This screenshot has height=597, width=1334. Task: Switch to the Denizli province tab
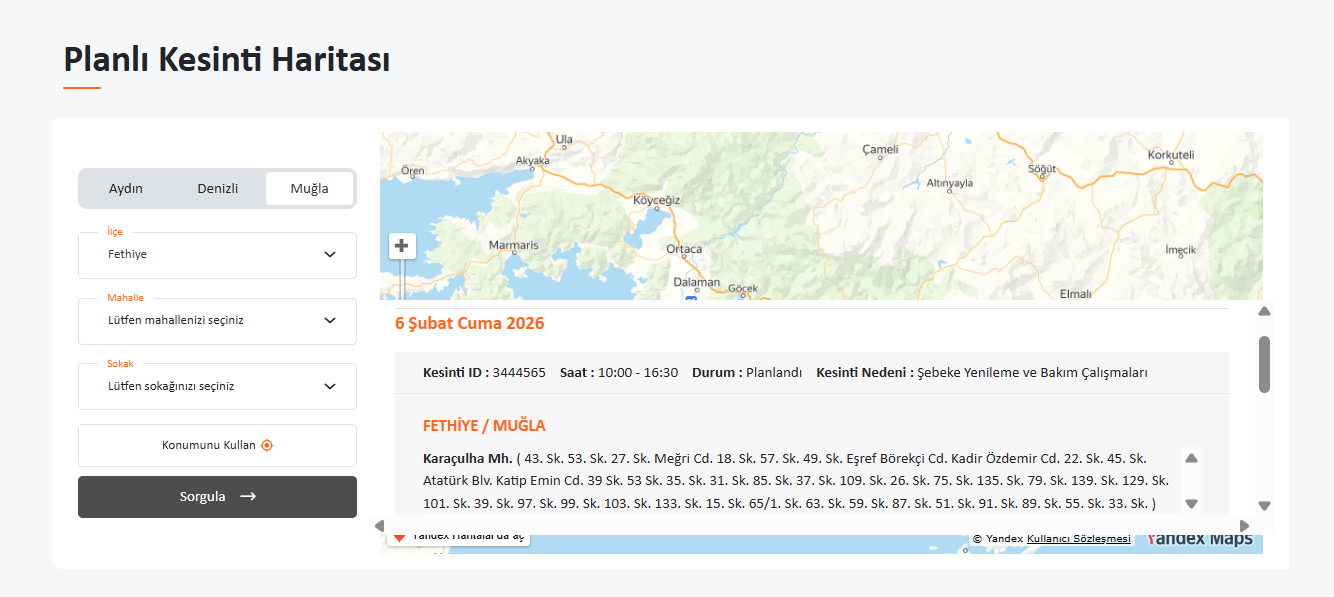218,188
